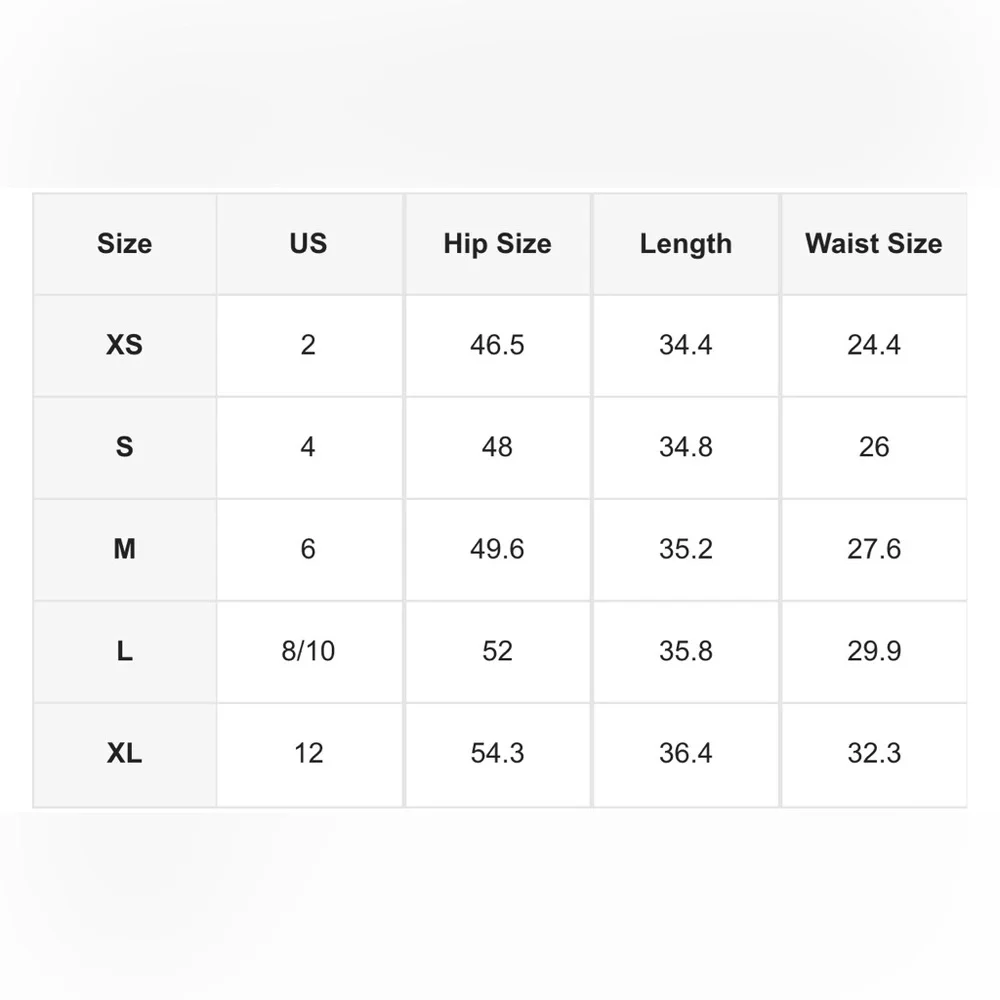Select the XL size row label
Screen dimensions: 1000x1000
pos(125,753)
